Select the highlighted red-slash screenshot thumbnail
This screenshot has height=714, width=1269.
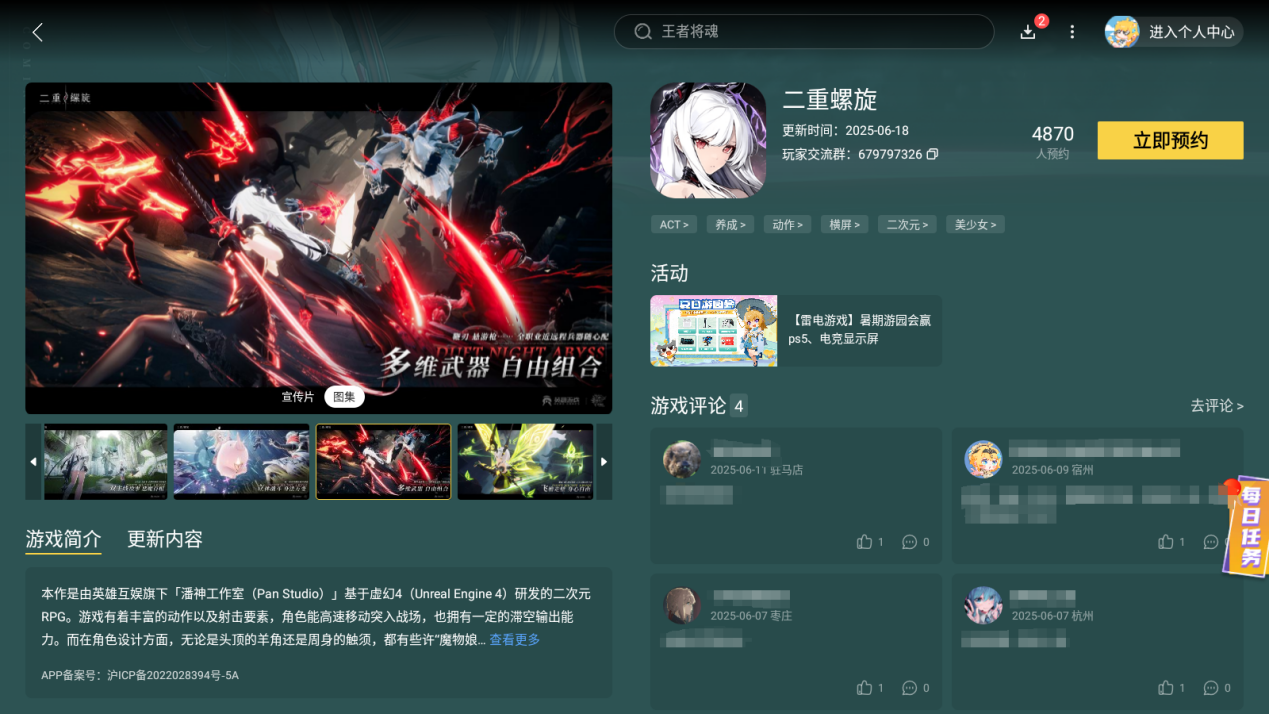coord(383,462)
